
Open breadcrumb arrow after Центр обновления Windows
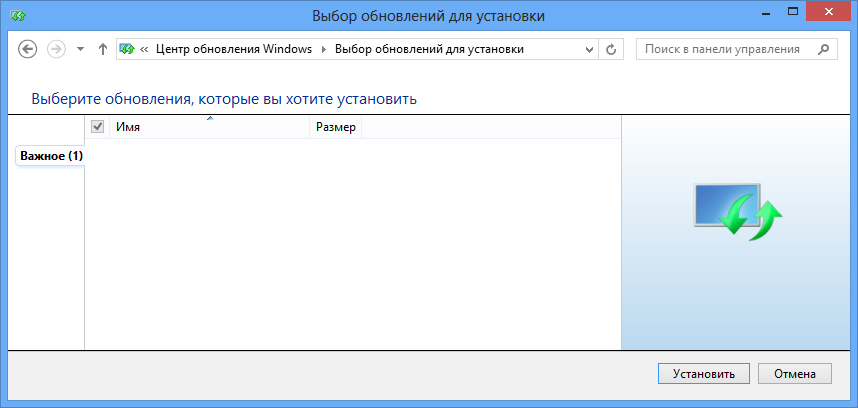pos(323,49)
